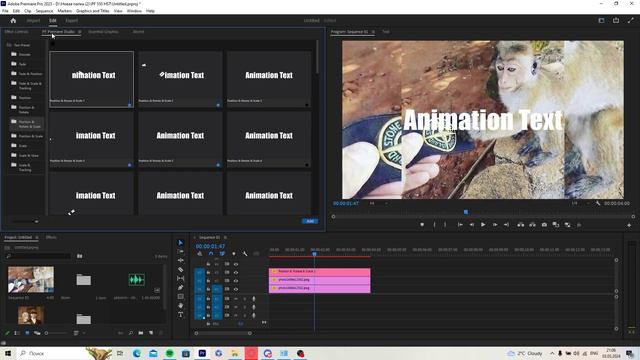Select the Razor tool

click(180, 269)
